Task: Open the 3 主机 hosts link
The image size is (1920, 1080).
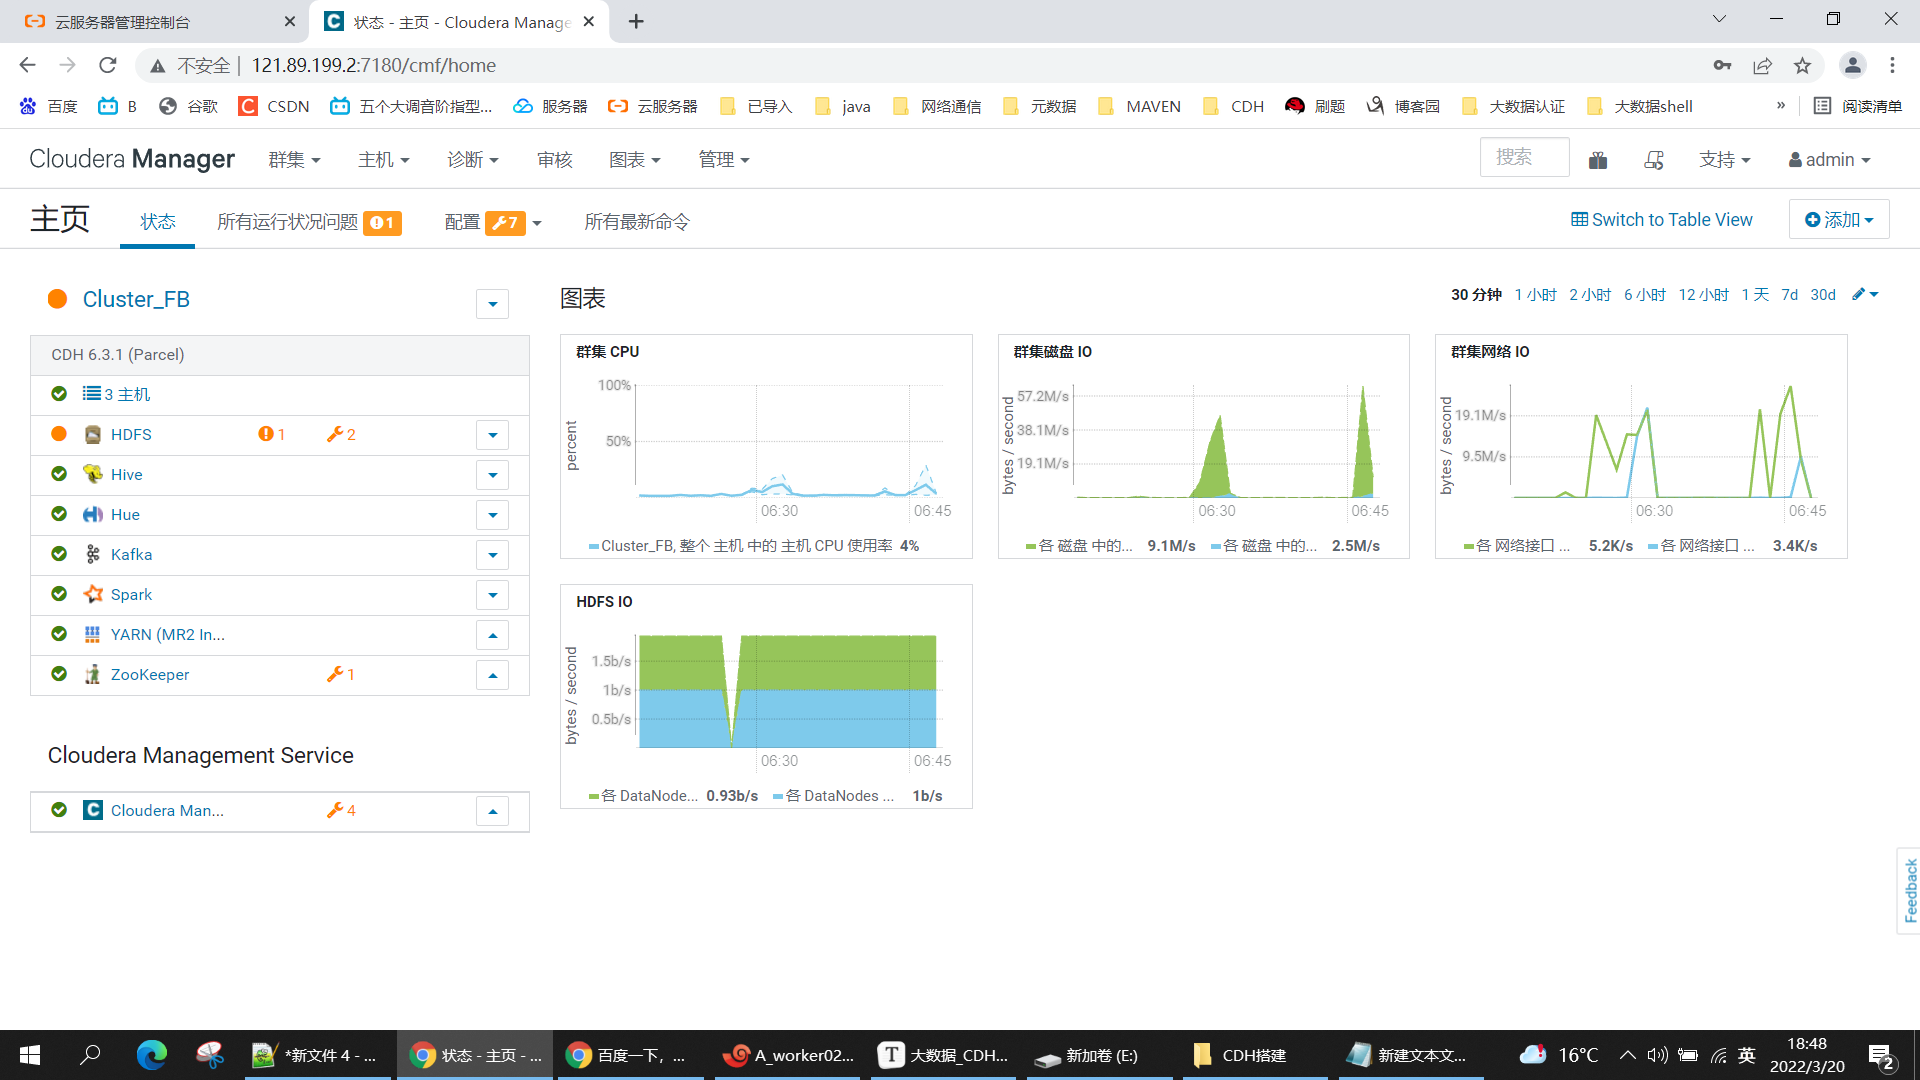Action: pos(116,394)
